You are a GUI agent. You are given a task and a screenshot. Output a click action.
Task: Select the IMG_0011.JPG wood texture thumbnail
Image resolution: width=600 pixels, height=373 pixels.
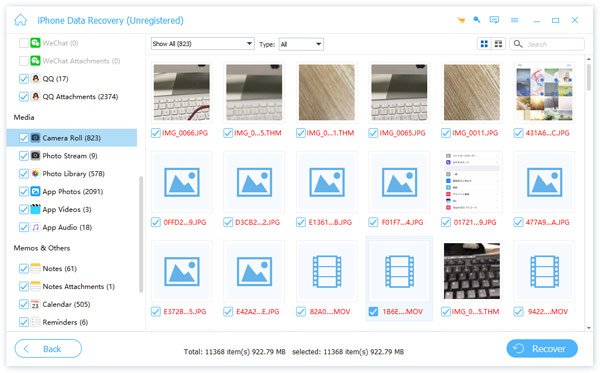click(x=471, y=92)
